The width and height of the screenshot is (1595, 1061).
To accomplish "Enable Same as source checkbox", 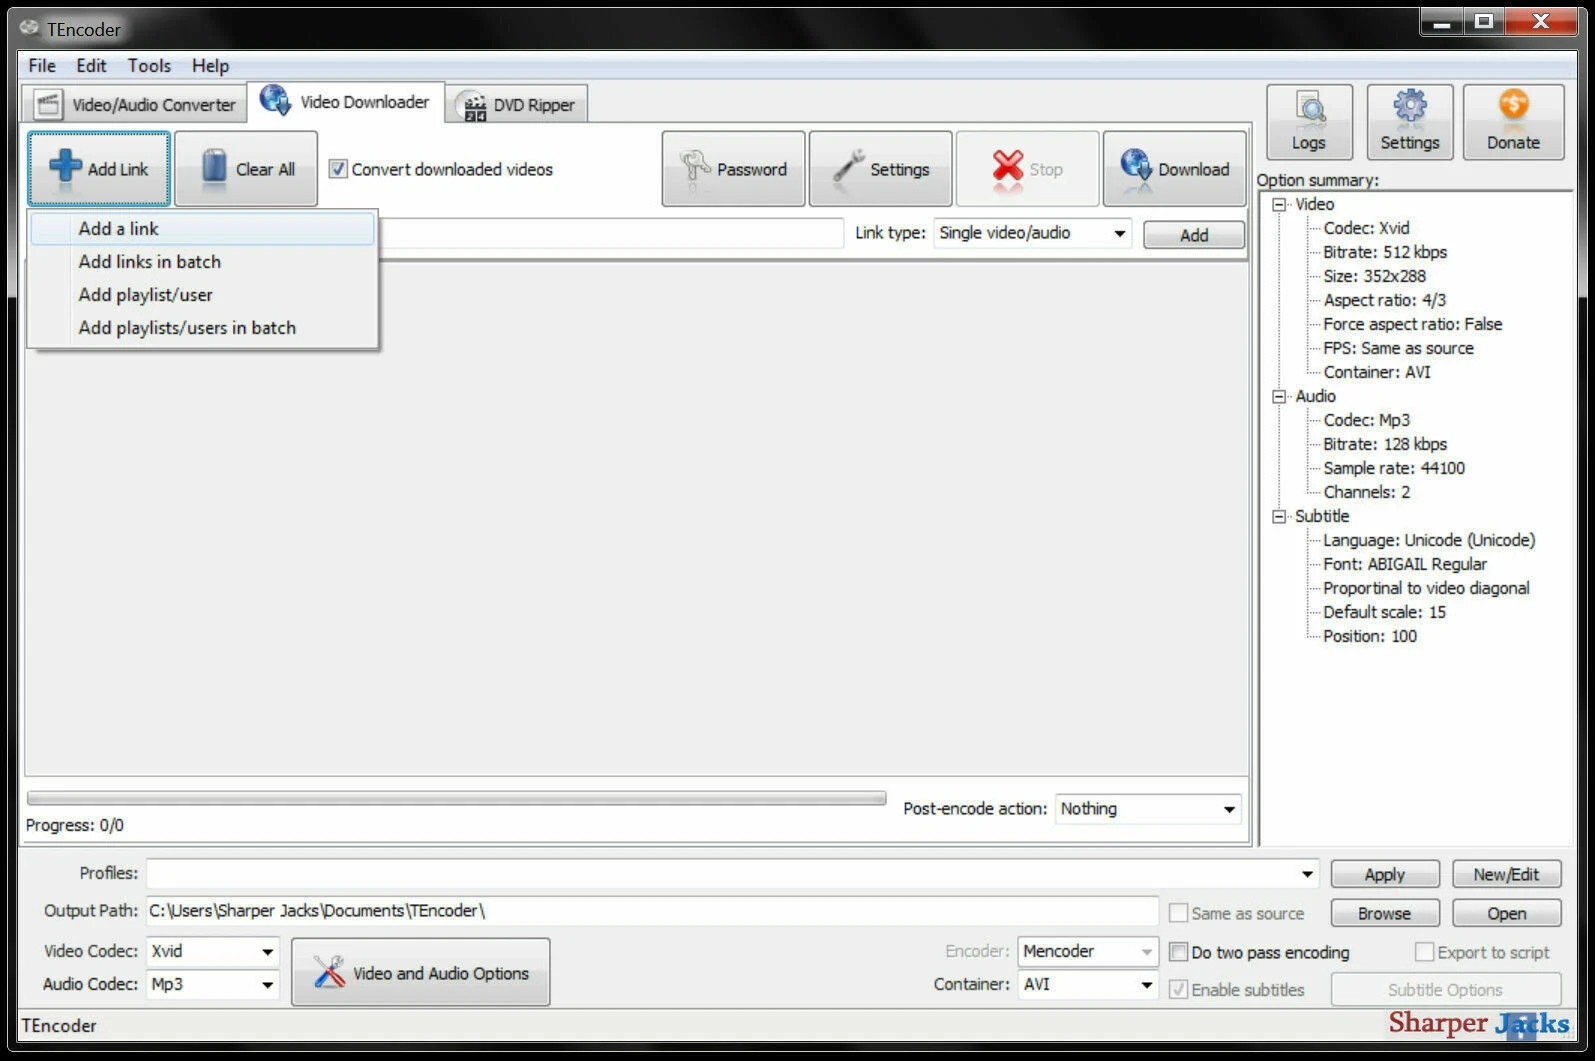I will pos(1178,913).
